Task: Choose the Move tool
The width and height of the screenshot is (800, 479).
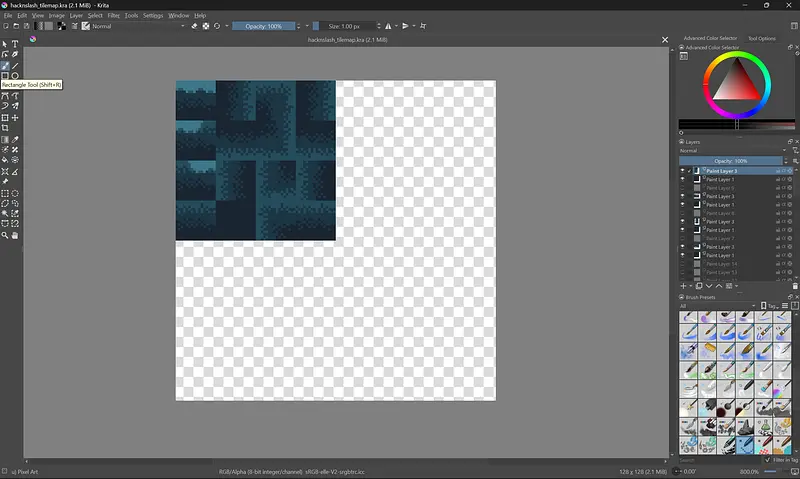Action: [x=15, y=118]
